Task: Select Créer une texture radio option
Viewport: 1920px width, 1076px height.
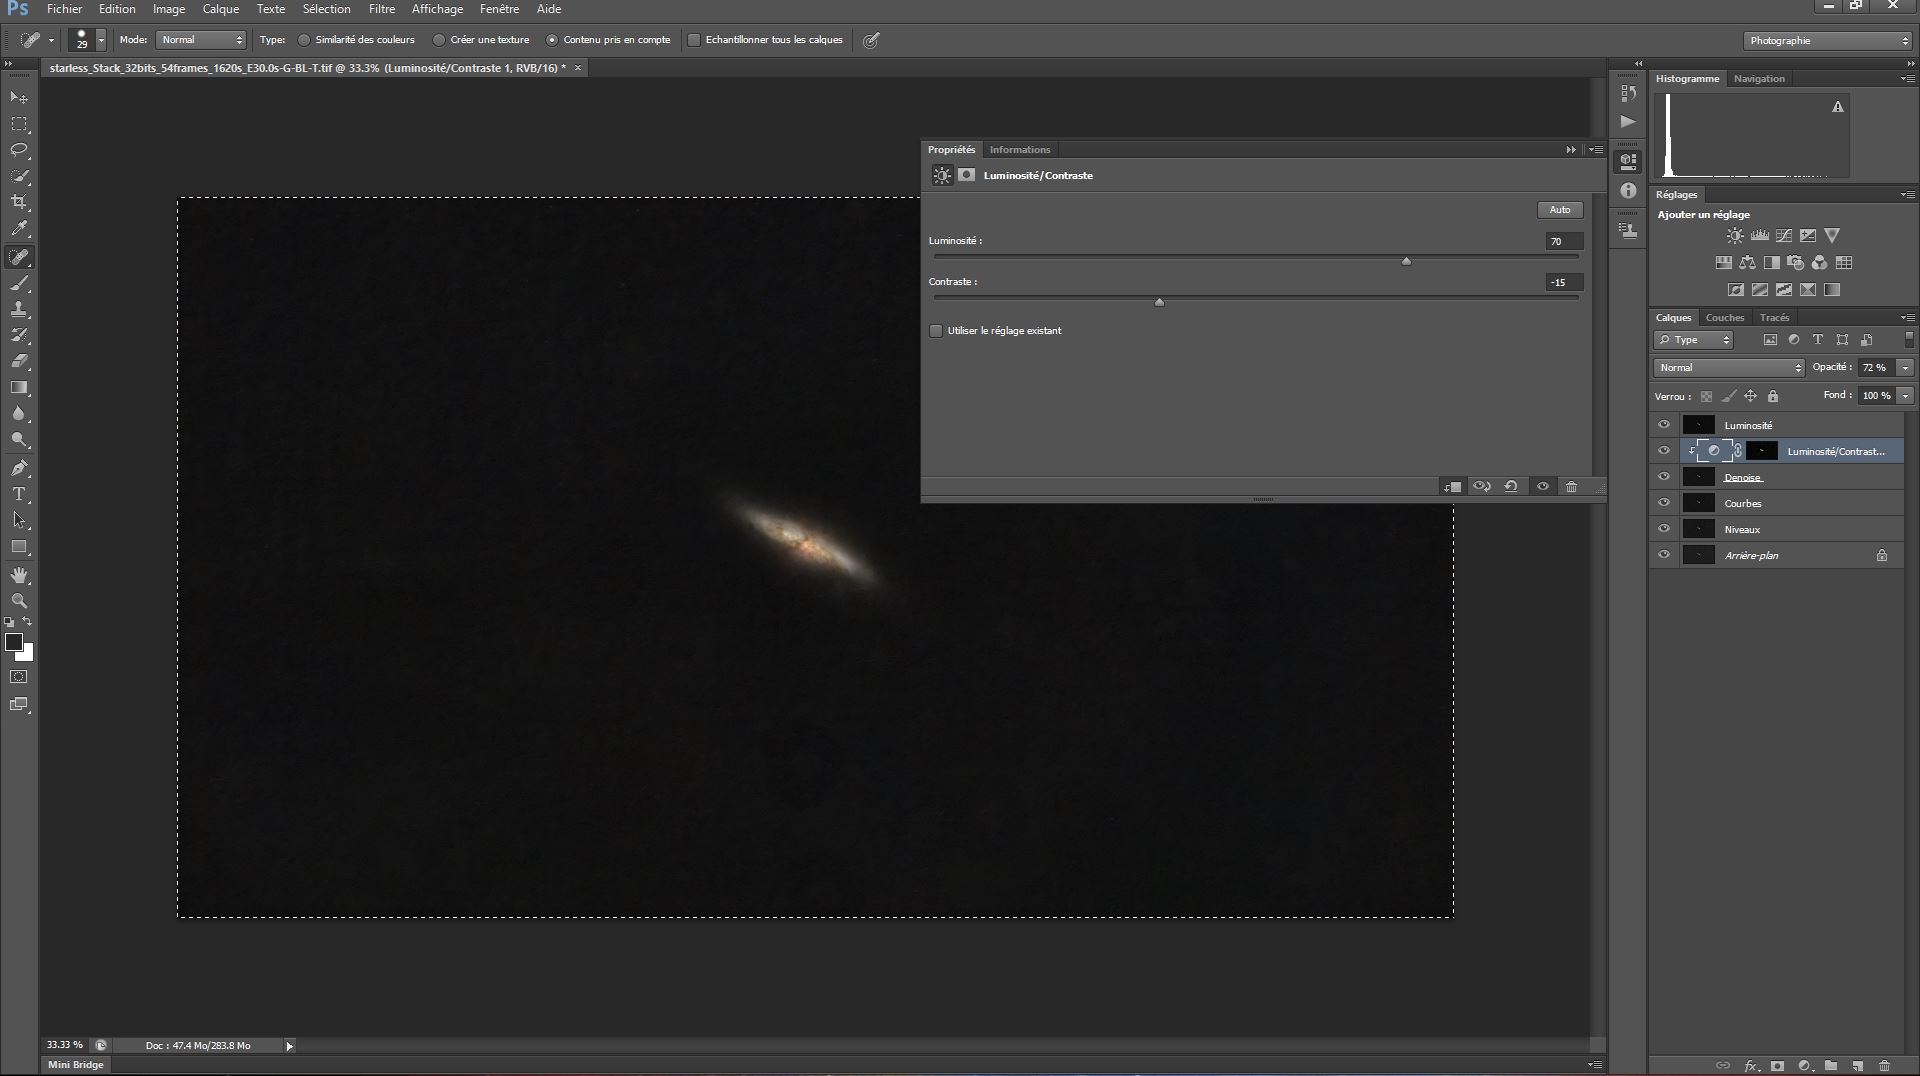Action: tap(439, 40)
